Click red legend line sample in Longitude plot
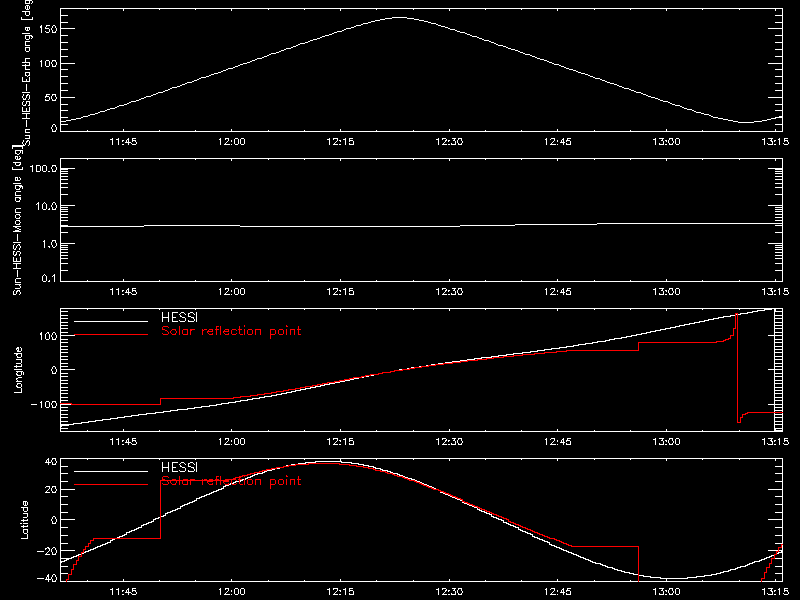The image size is (800, 600). pyautogui.click(x=111, y=335)
